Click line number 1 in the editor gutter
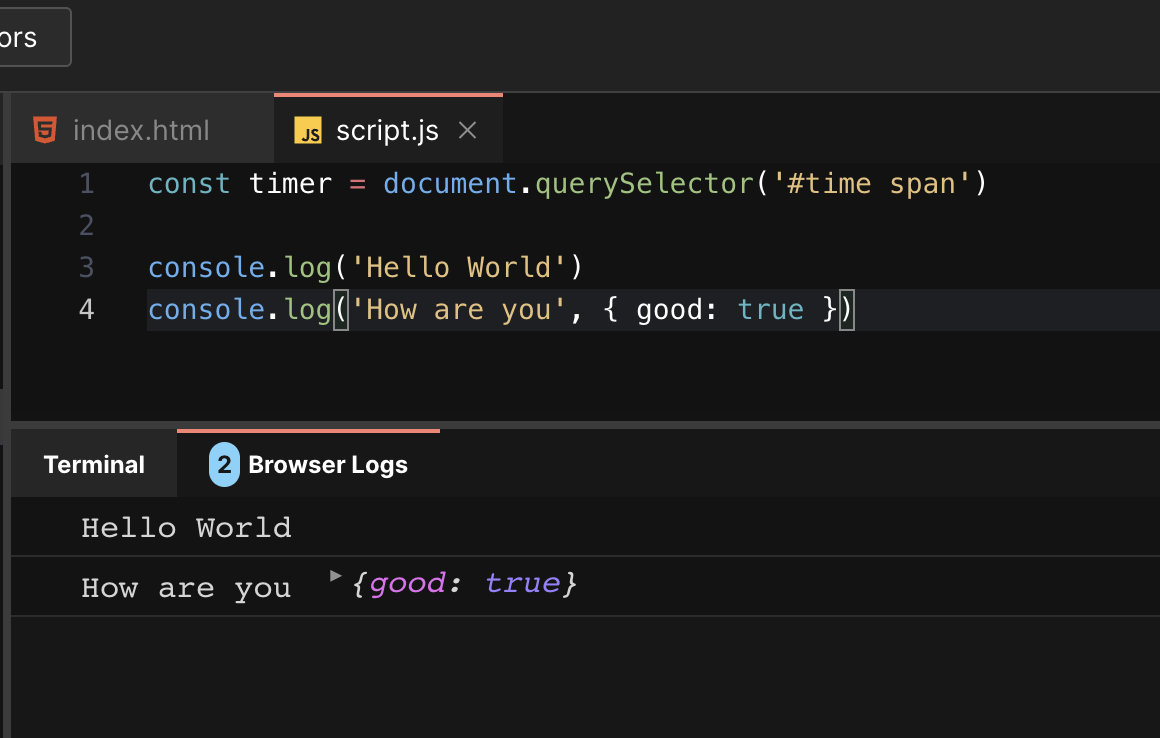1160x738 pixels. tap(86, 183)
